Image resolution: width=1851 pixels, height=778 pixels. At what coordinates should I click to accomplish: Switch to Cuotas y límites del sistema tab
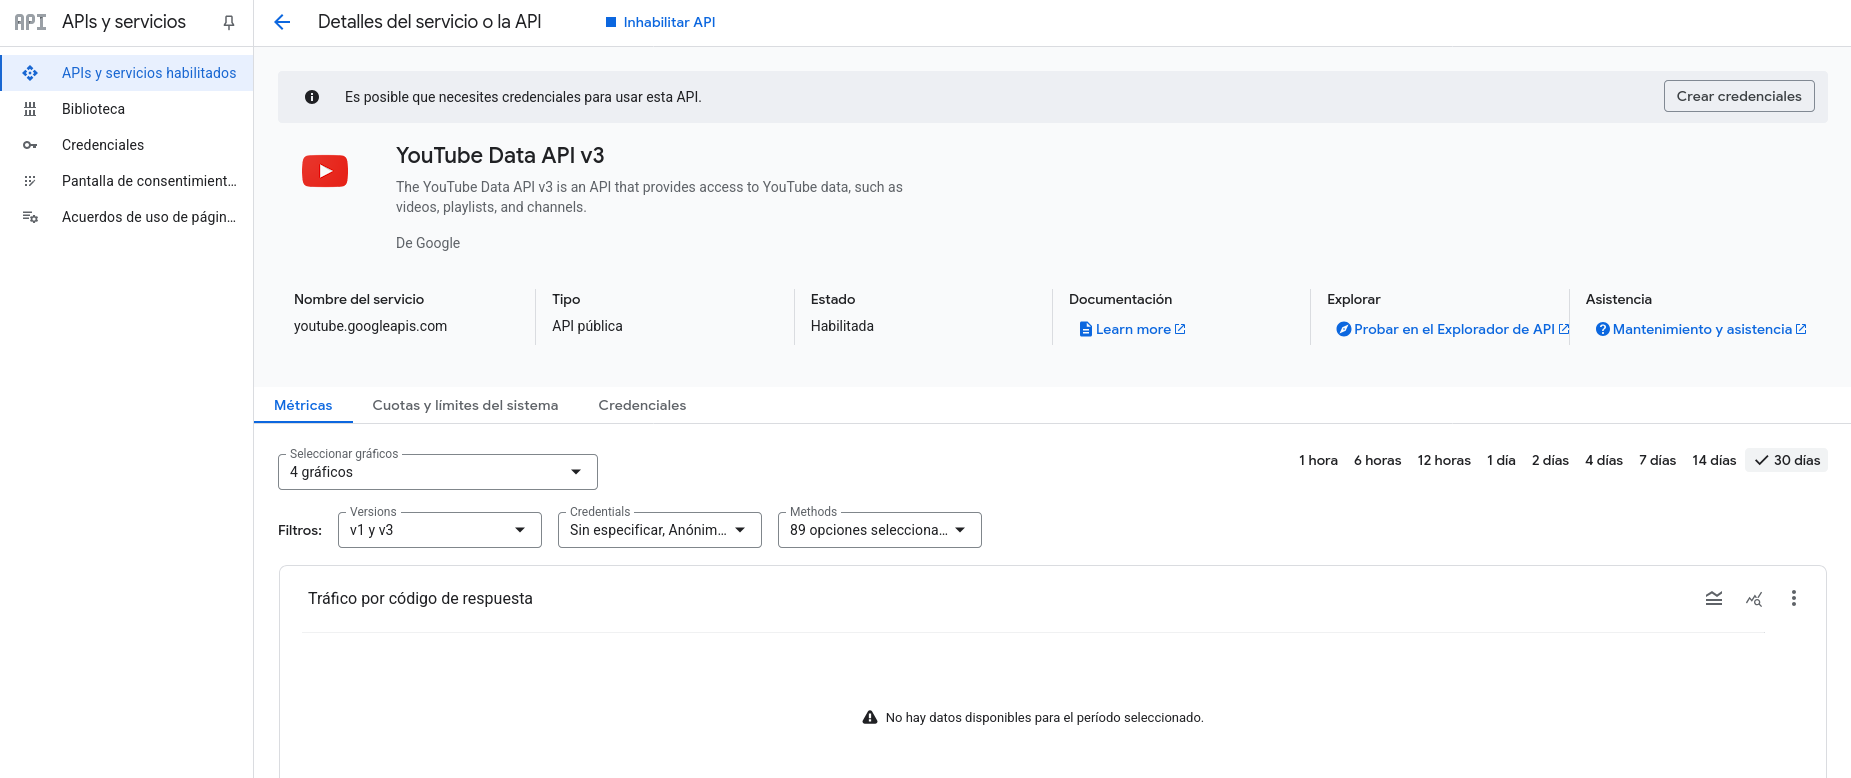(465, 405)
